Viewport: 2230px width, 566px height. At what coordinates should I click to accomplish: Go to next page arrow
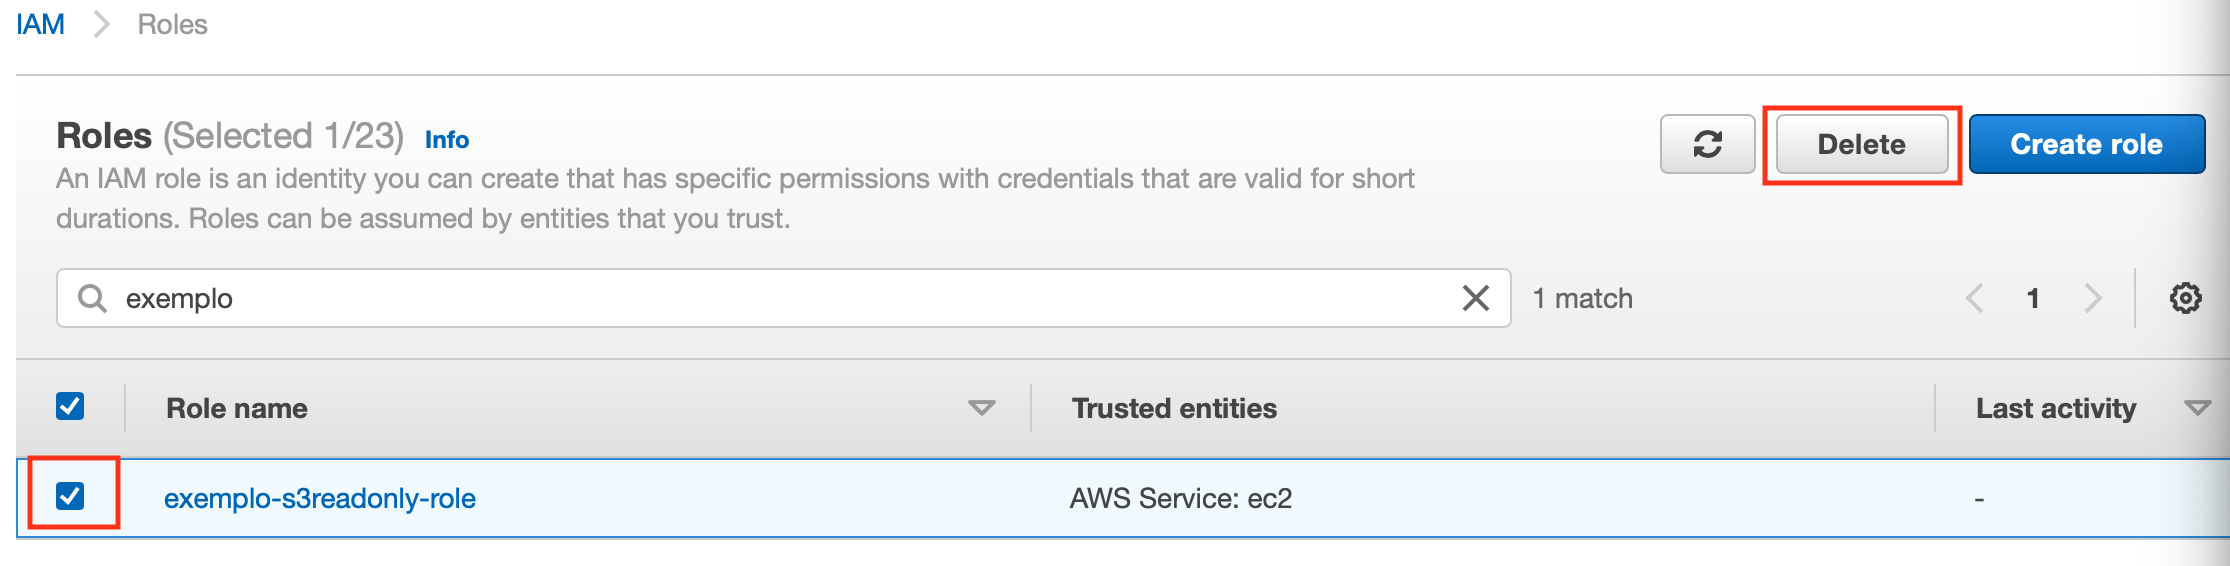tap(2092, 298)
